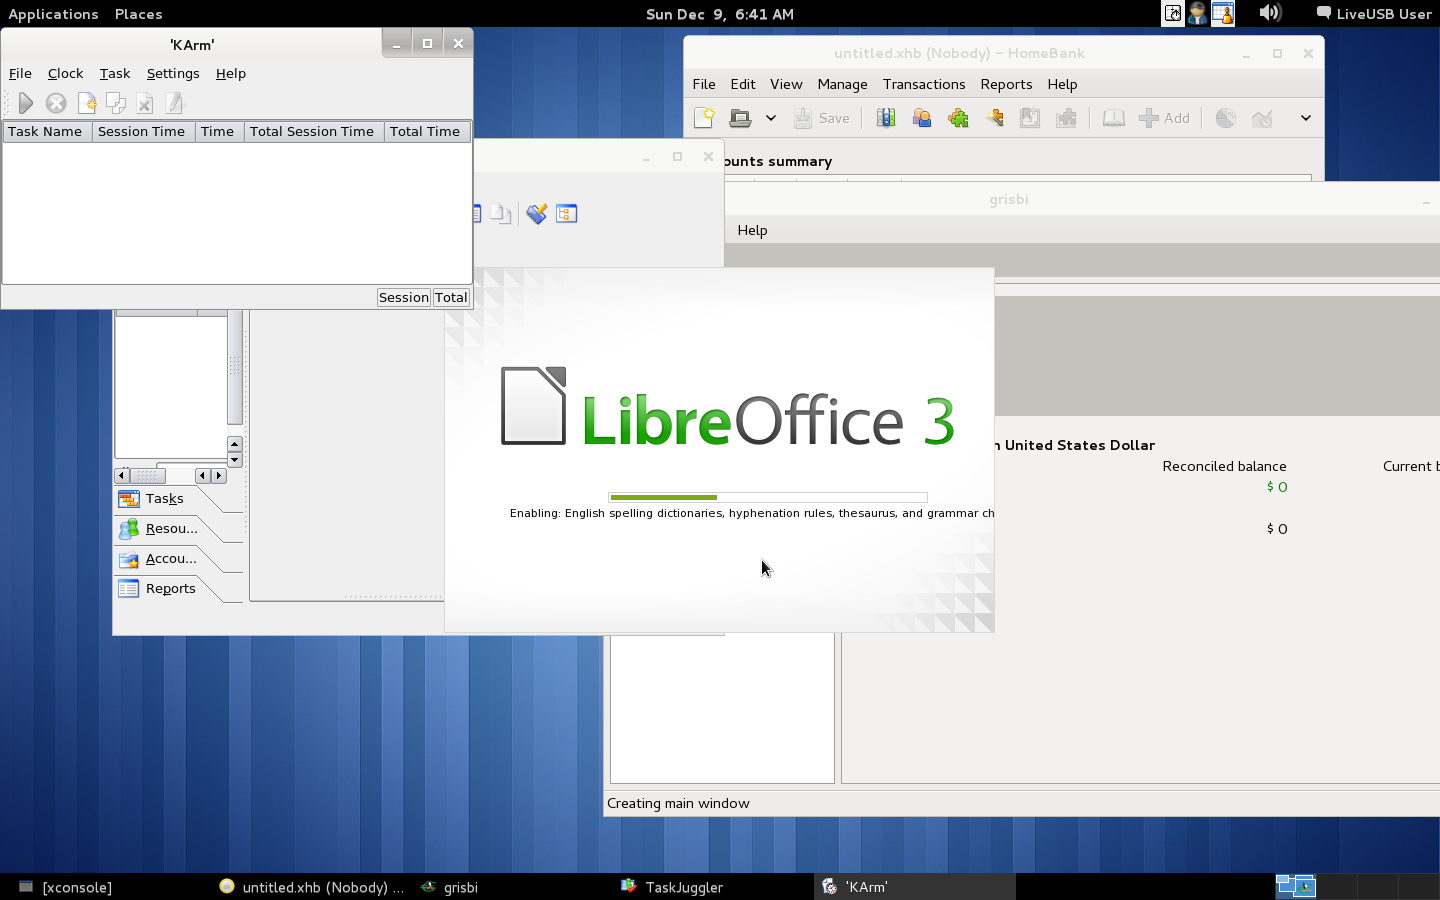Click the Show transactions book icon in HomeBank
This screenshot has width=1440, height=900.
point(1113,118)
